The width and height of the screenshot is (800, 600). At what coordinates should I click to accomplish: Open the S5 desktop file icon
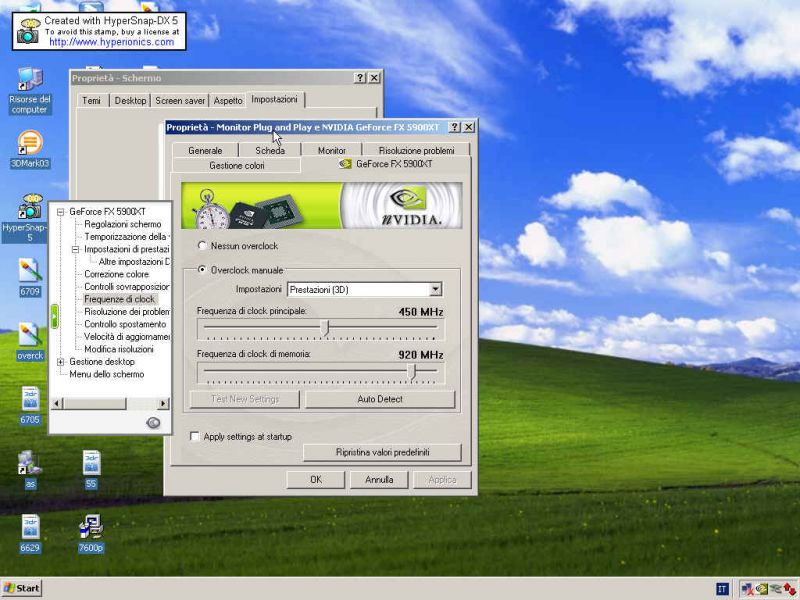(91, 469)
